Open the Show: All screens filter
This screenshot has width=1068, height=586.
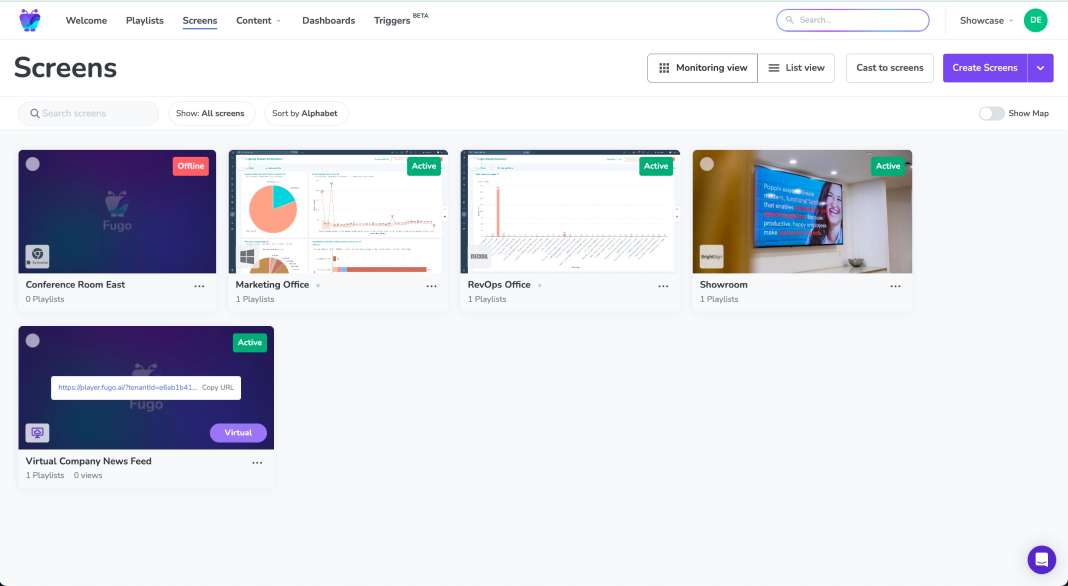(211, 113)
